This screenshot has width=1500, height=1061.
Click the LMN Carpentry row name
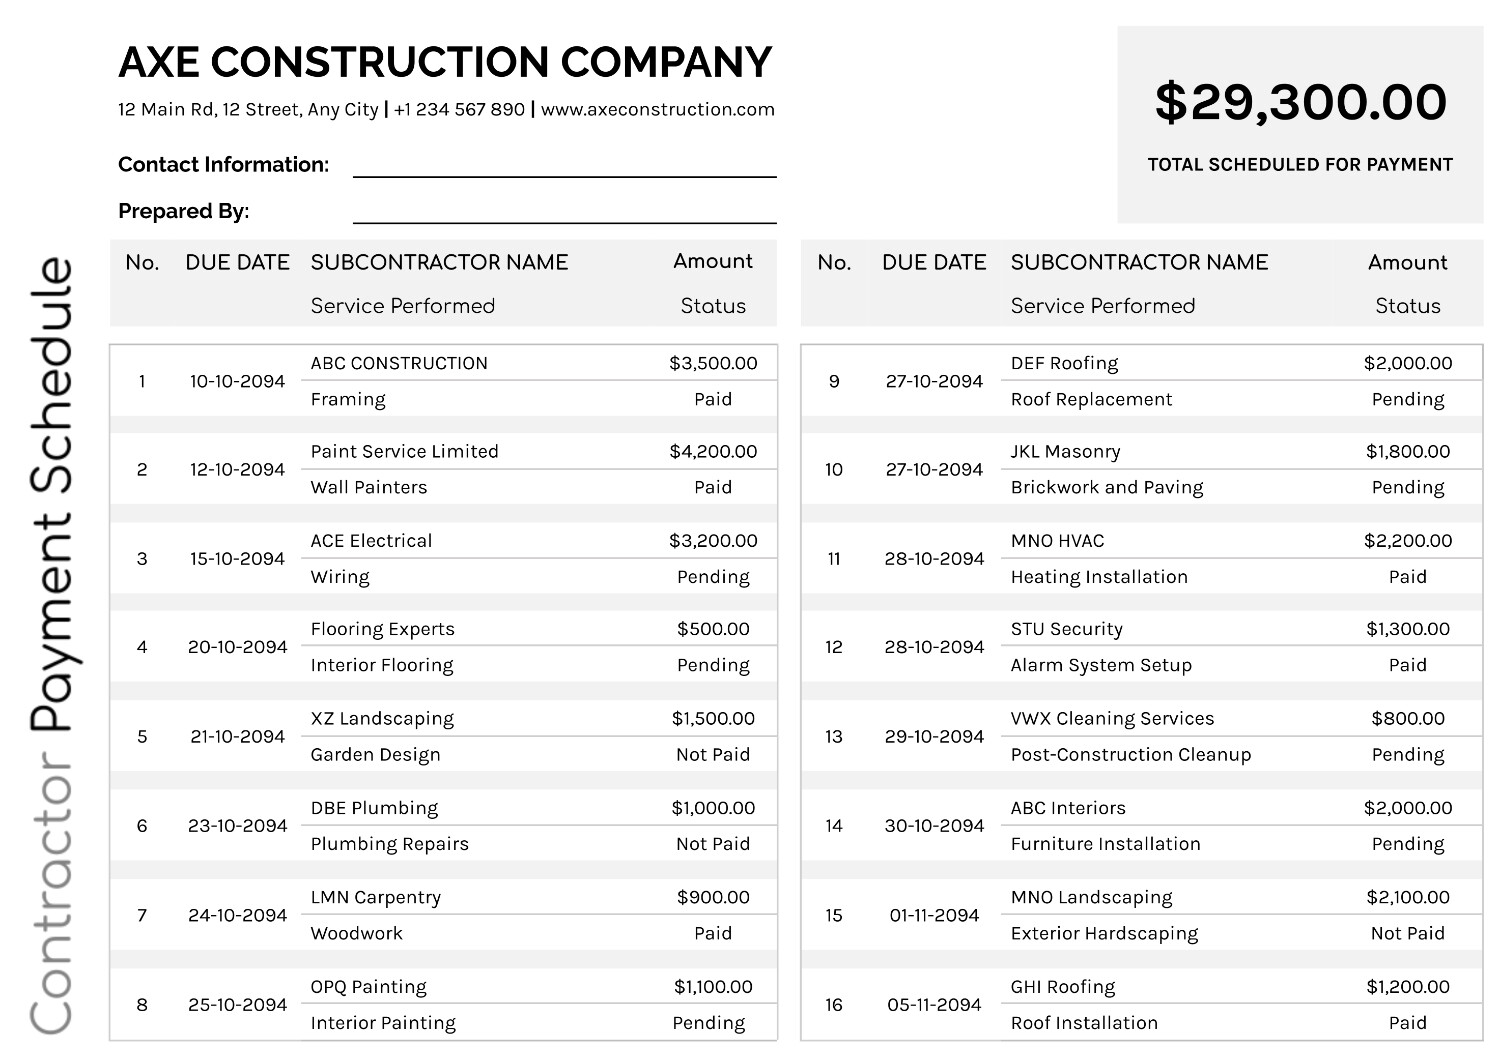point(375,897)
